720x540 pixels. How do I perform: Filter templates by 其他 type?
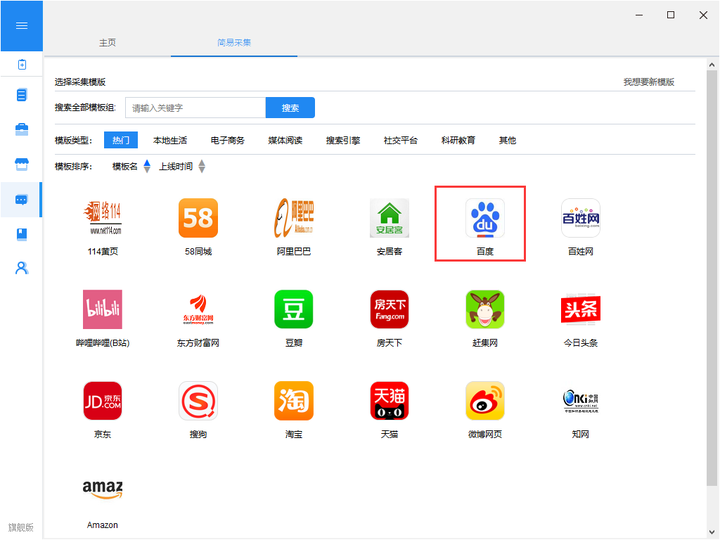tap(507, 140)
